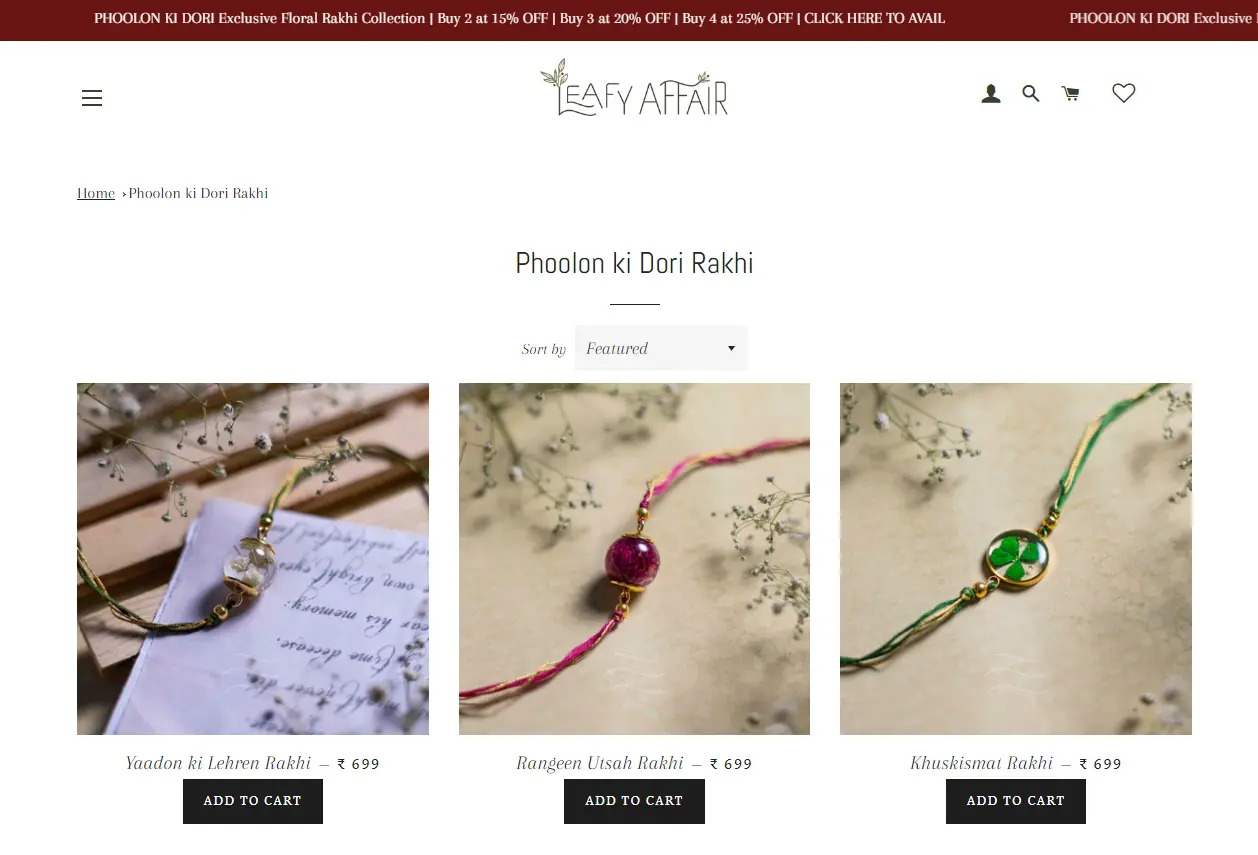Open Khuskismat Rakhi clover product image
Image resolution: width=1258 pixels, height=855 pixels.
click(1016, 559)
